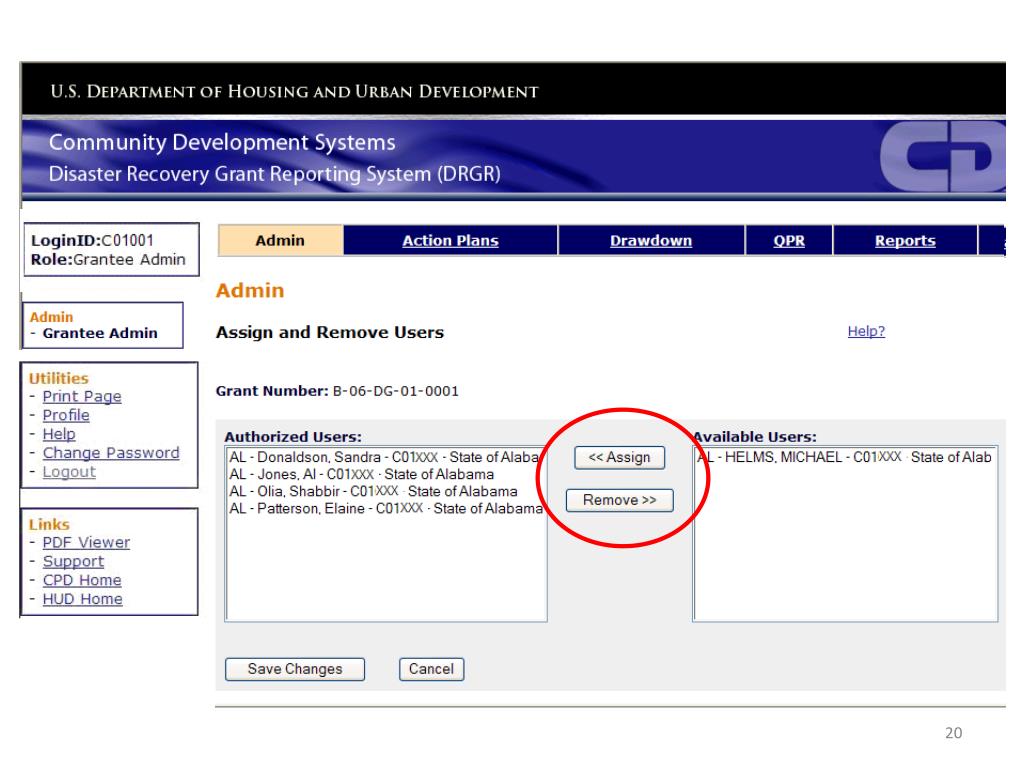This screenshot has width=1024, height=768.
Task: Click the Print Page utility link
Action: [82, 396]
